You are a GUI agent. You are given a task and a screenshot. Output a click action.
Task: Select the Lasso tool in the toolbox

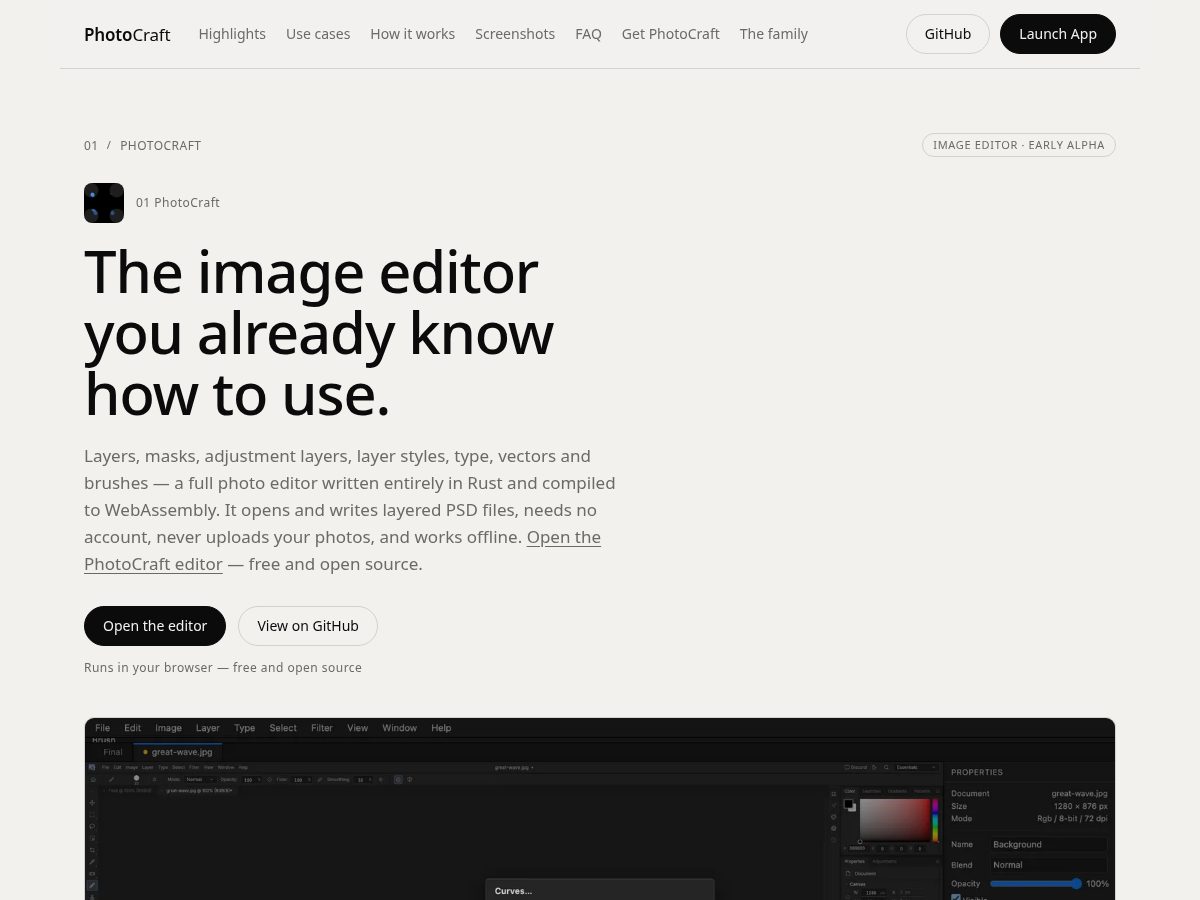pyautogui.click(x=92, y=826)
